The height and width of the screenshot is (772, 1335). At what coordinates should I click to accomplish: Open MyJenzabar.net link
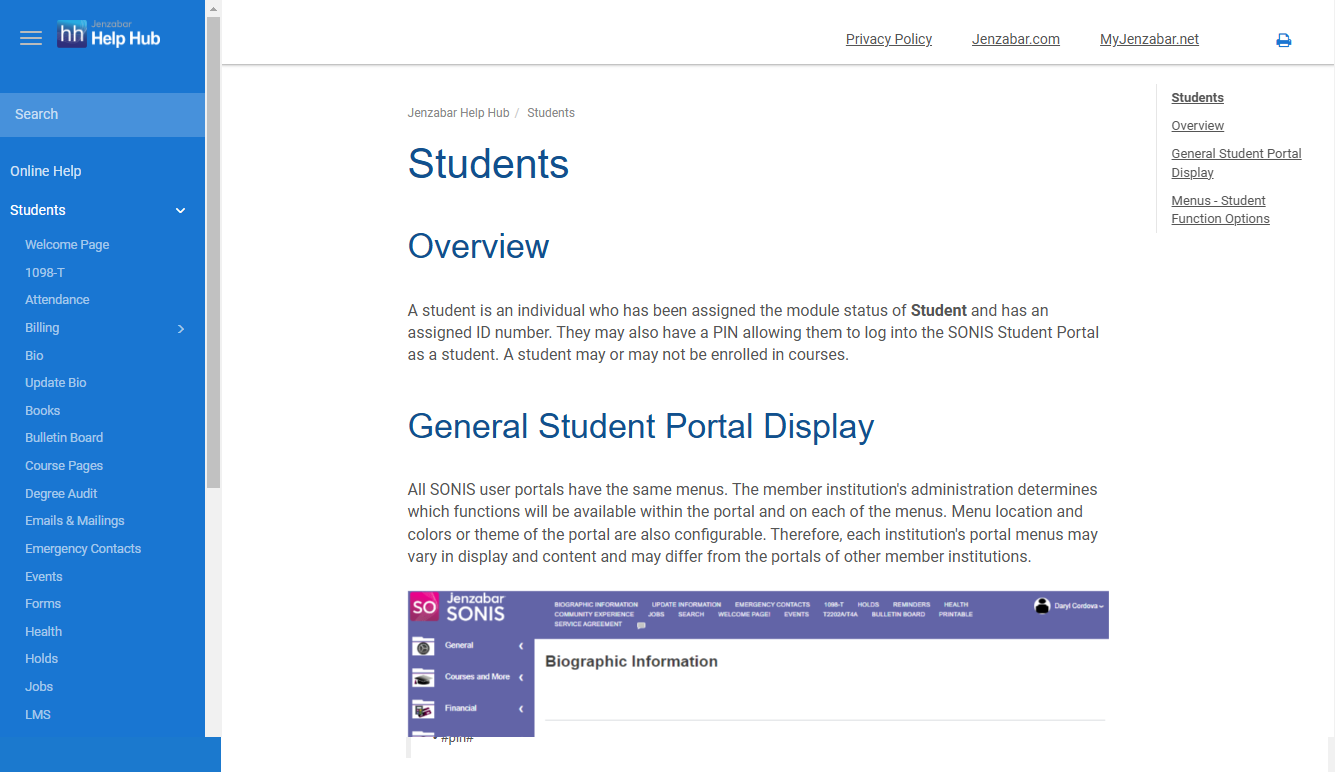point(1149,39)
